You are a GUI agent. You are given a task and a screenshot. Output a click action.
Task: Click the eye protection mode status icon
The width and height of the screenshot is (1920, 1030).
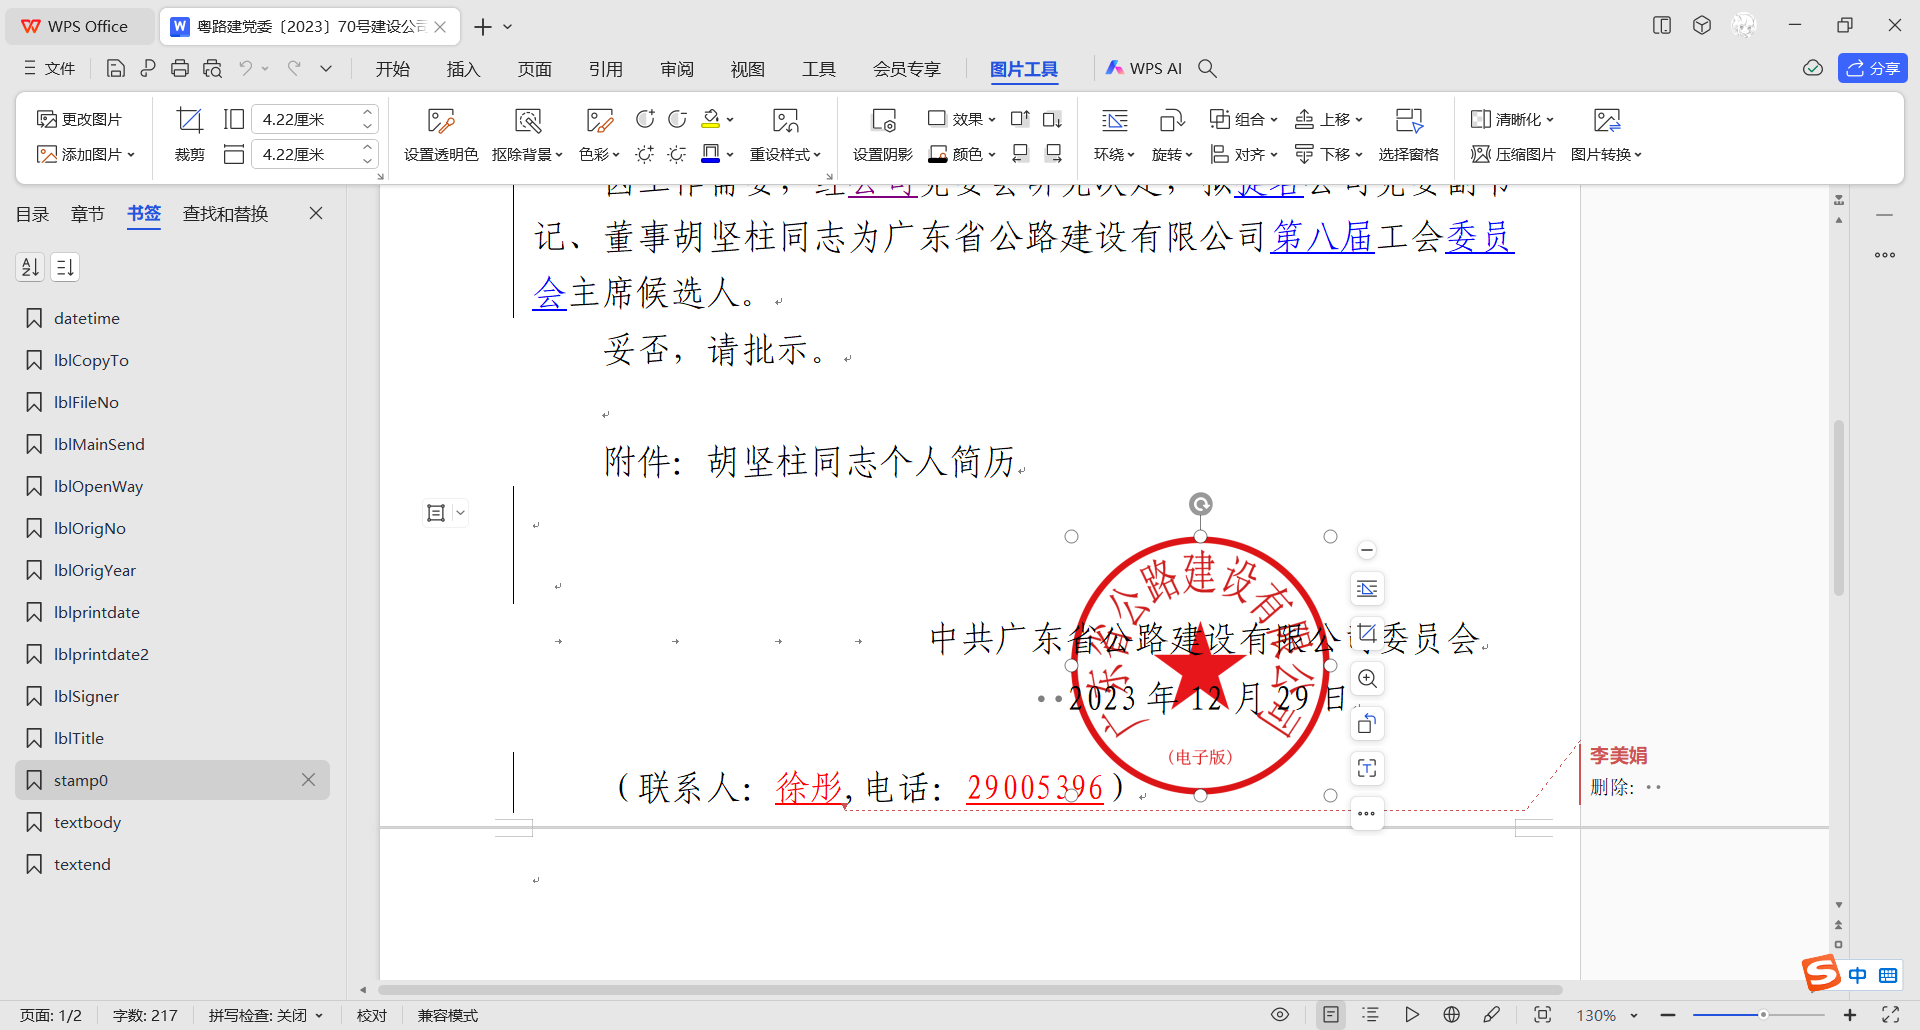1280,1015
